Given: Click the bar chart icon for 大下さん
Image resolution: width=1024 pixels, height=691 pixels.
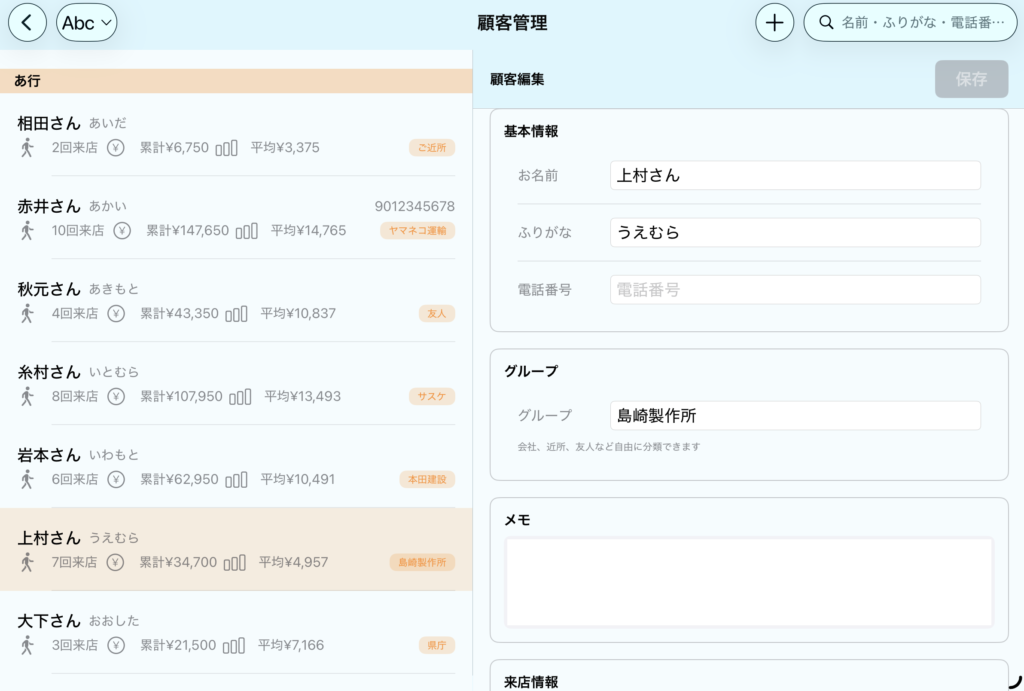Looking at the screenshot, I should [x=233, y=645].
